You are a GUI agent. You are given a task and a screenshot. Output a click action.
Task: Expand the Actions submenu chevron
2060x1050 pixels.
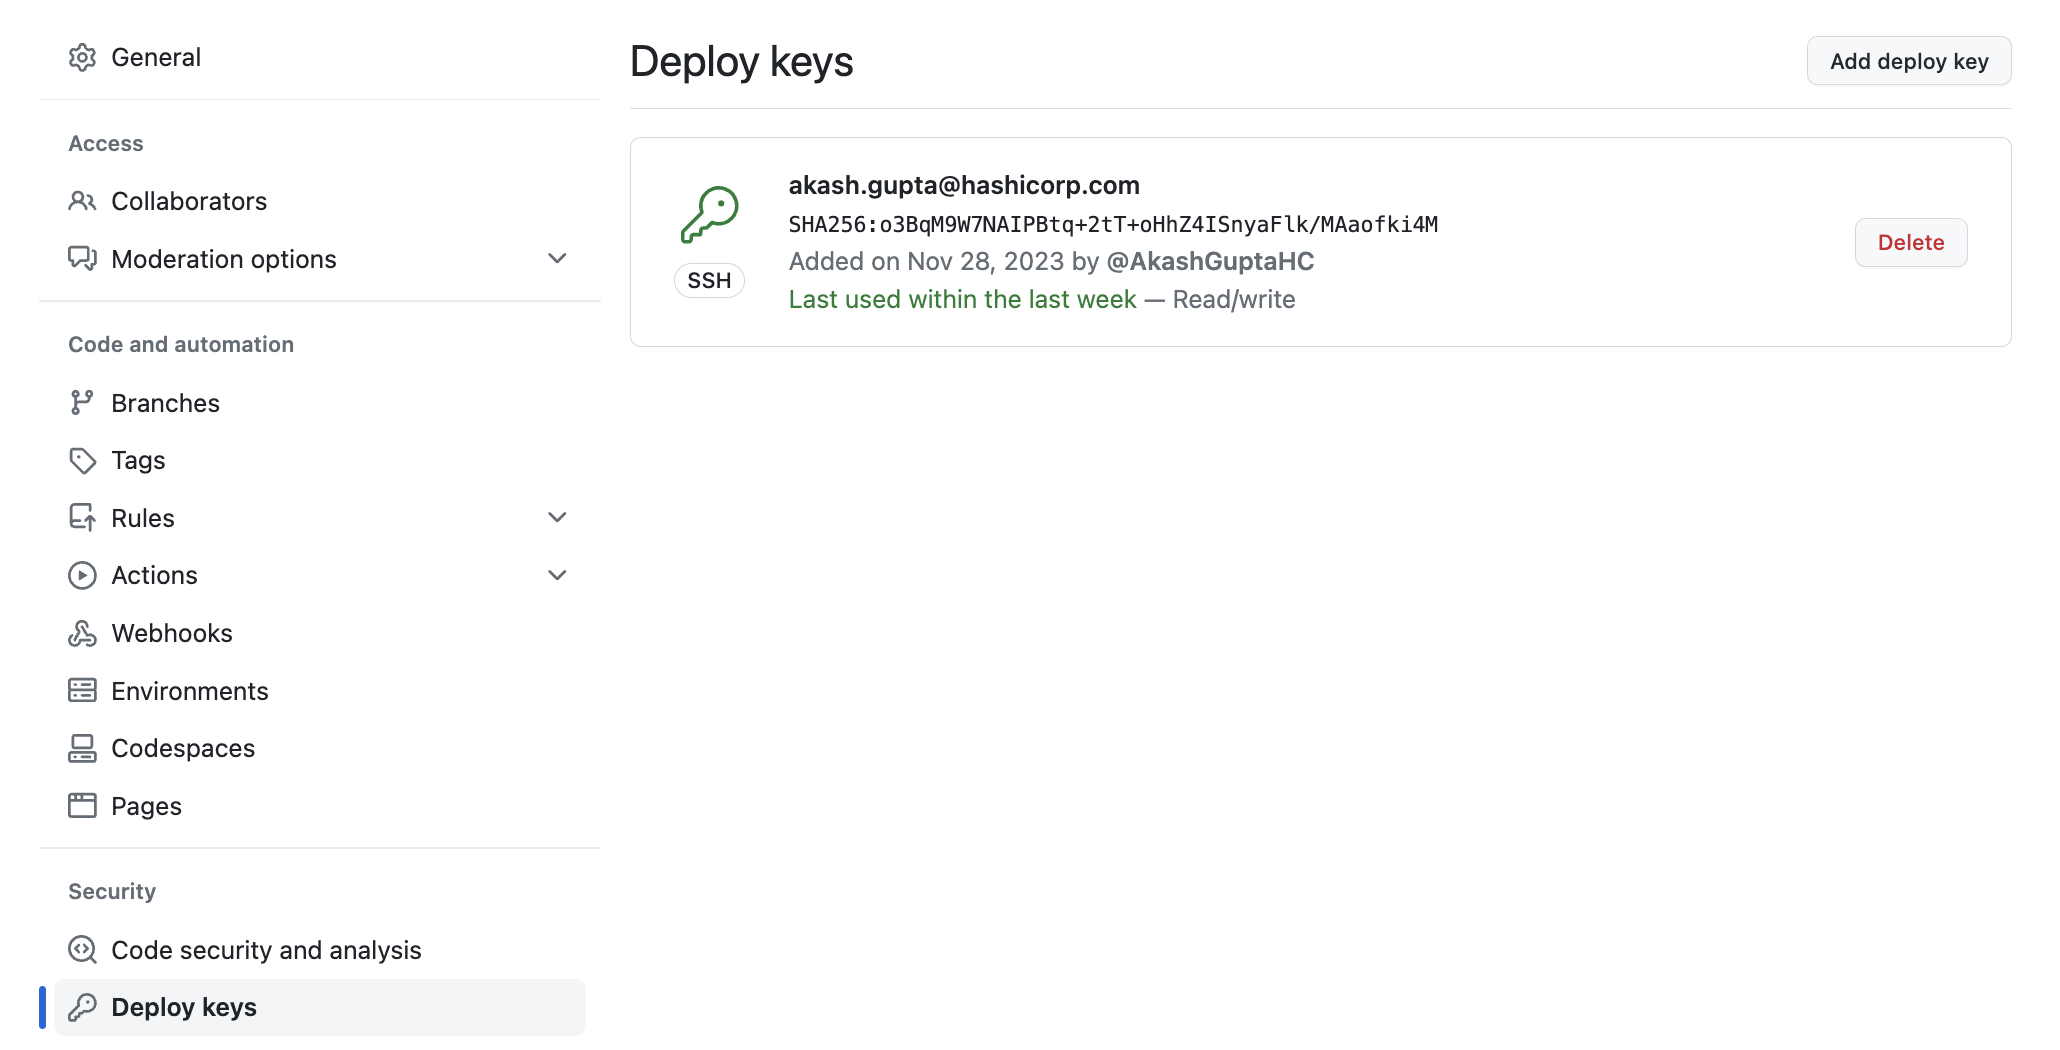(557, 576)
